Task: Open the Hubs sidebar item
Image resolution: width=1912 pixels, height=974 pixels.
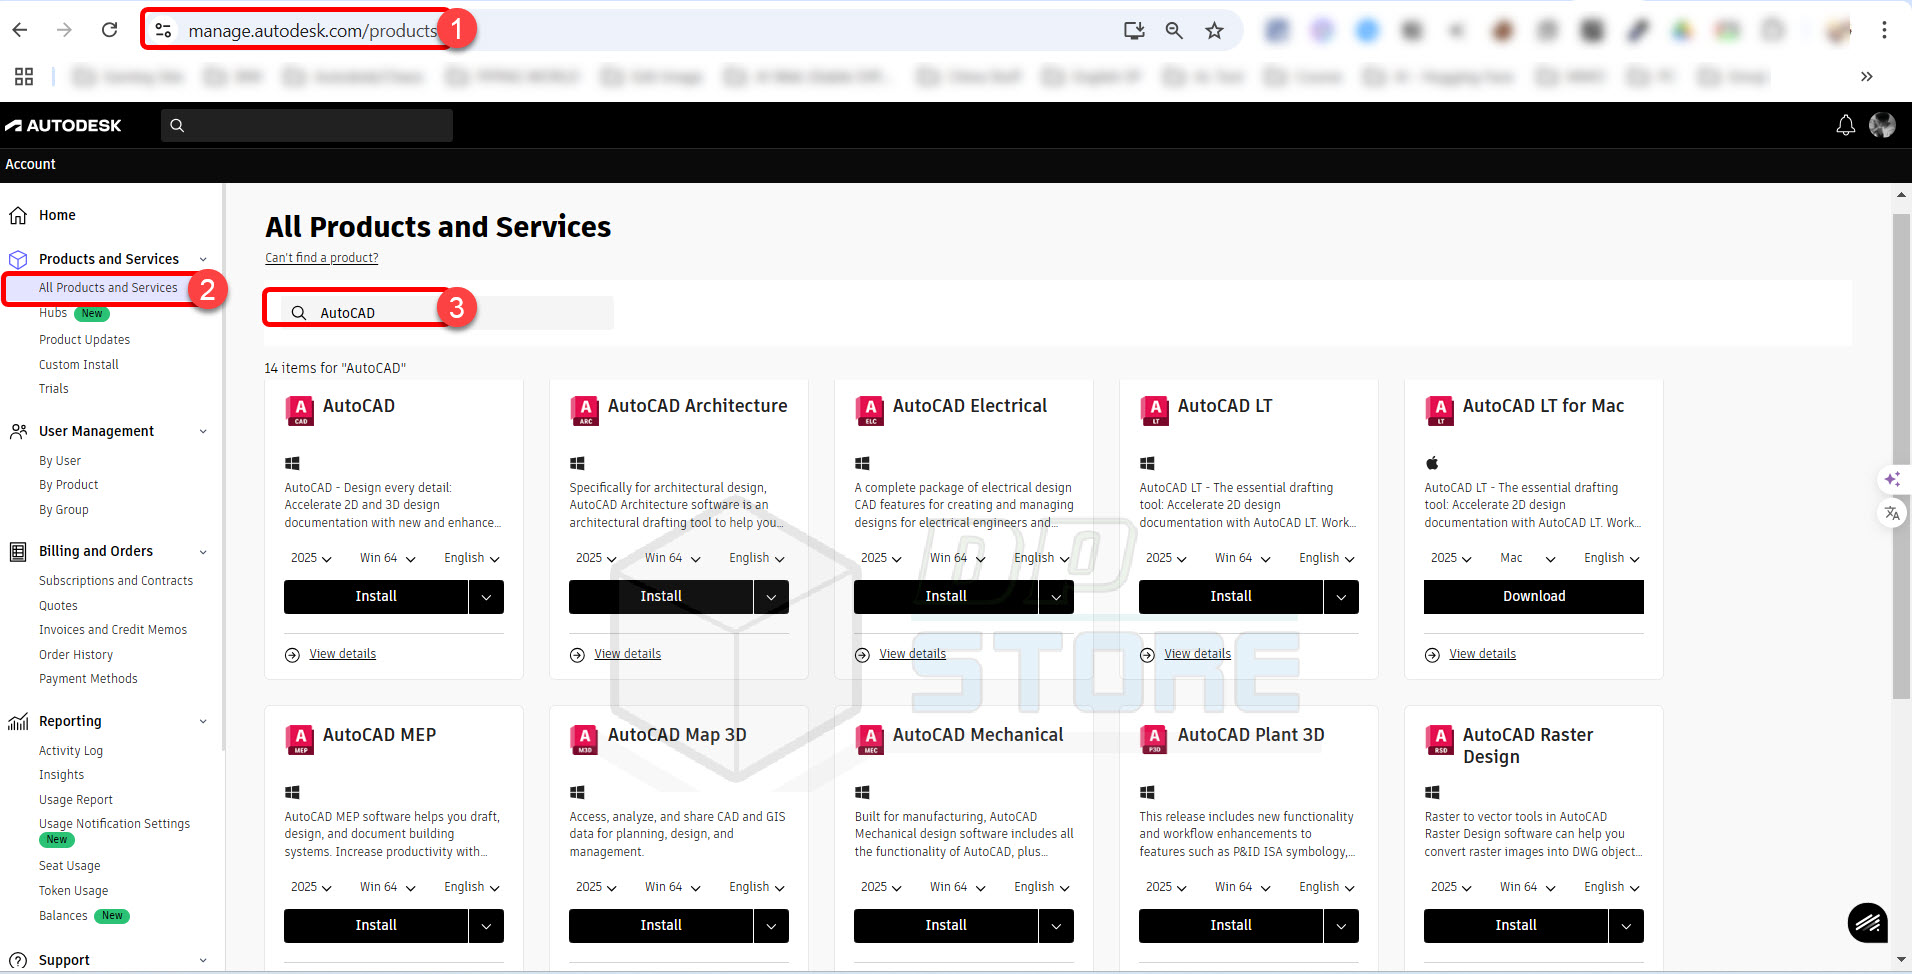Action: click(x=53, y=313)
